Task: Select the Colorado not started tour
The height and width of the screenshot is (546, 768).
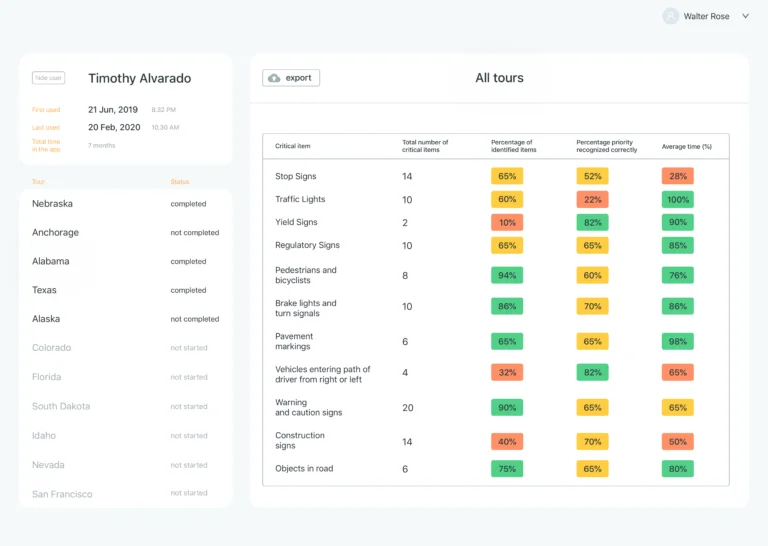Action: pyautogui.click(x=52, y=348)
